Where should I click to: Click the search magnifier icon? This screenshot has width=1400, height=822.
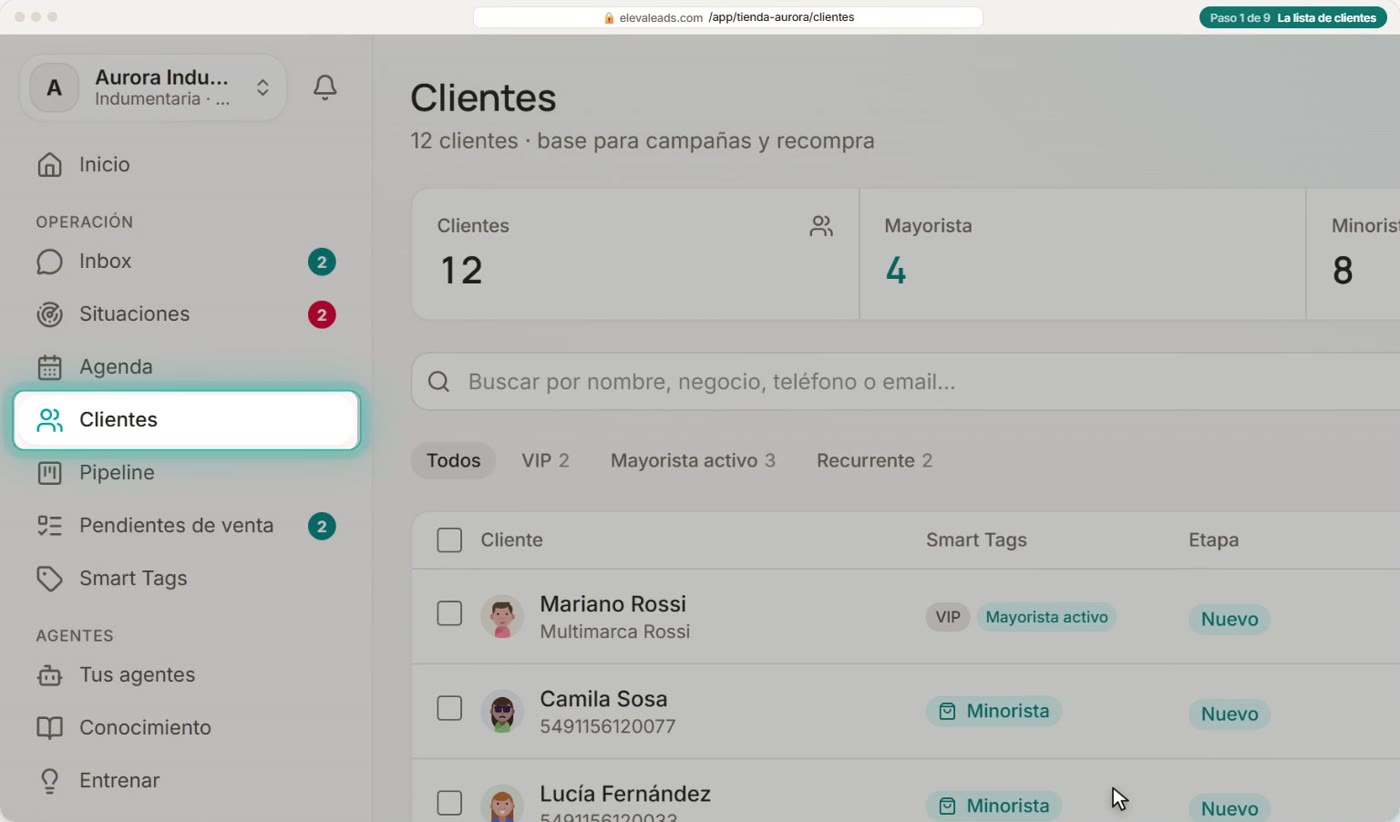coord(438,382)
